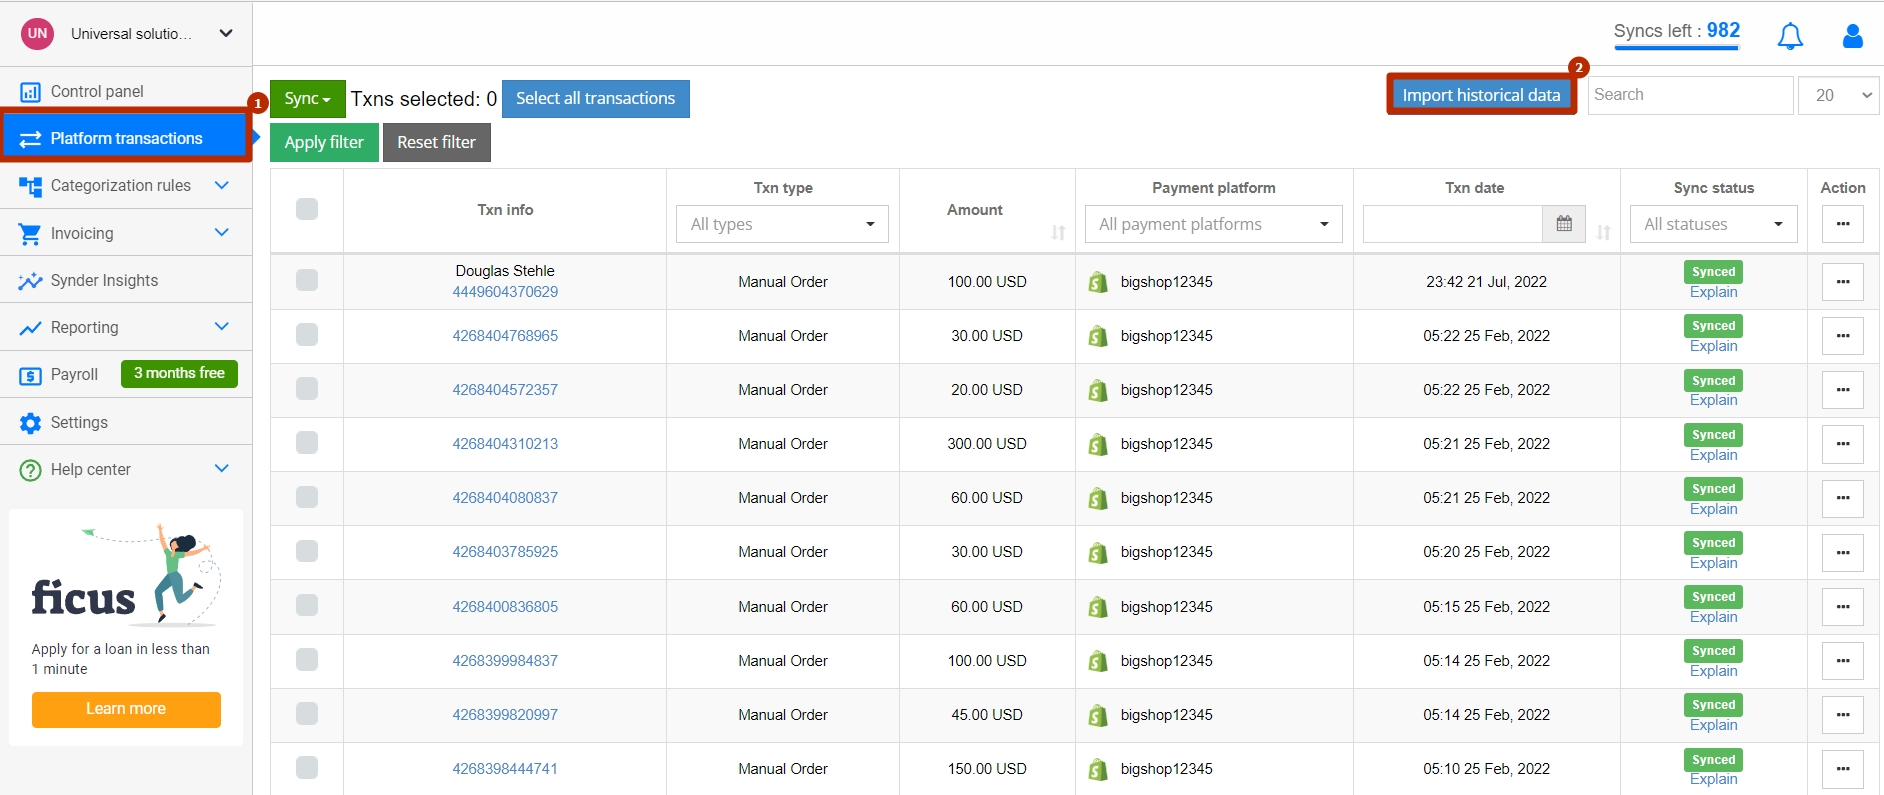Open the All payment platforms dropdown
This screenshot has height=795, width=1884.
pyautogui.click(x=1214, y=224)
